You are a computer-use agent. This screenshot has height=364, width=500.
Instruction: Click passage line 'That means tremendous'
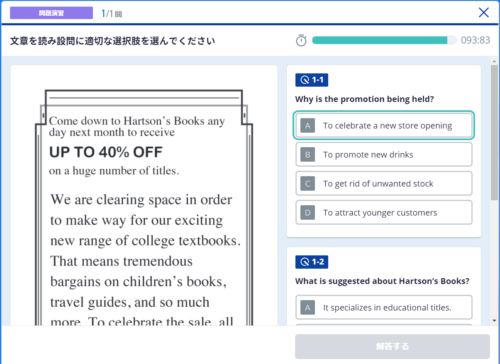[x=121, y=261]
